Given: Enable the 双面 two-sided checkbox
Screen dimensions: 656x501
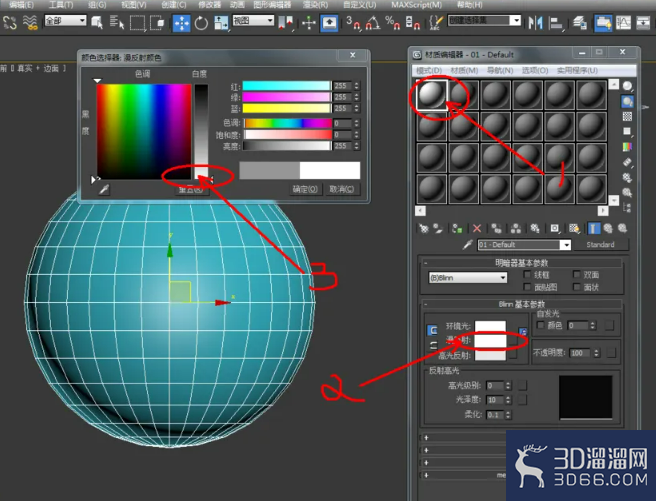Looking at the screenshot, I should pyautogui.click(x=577, y=274).
